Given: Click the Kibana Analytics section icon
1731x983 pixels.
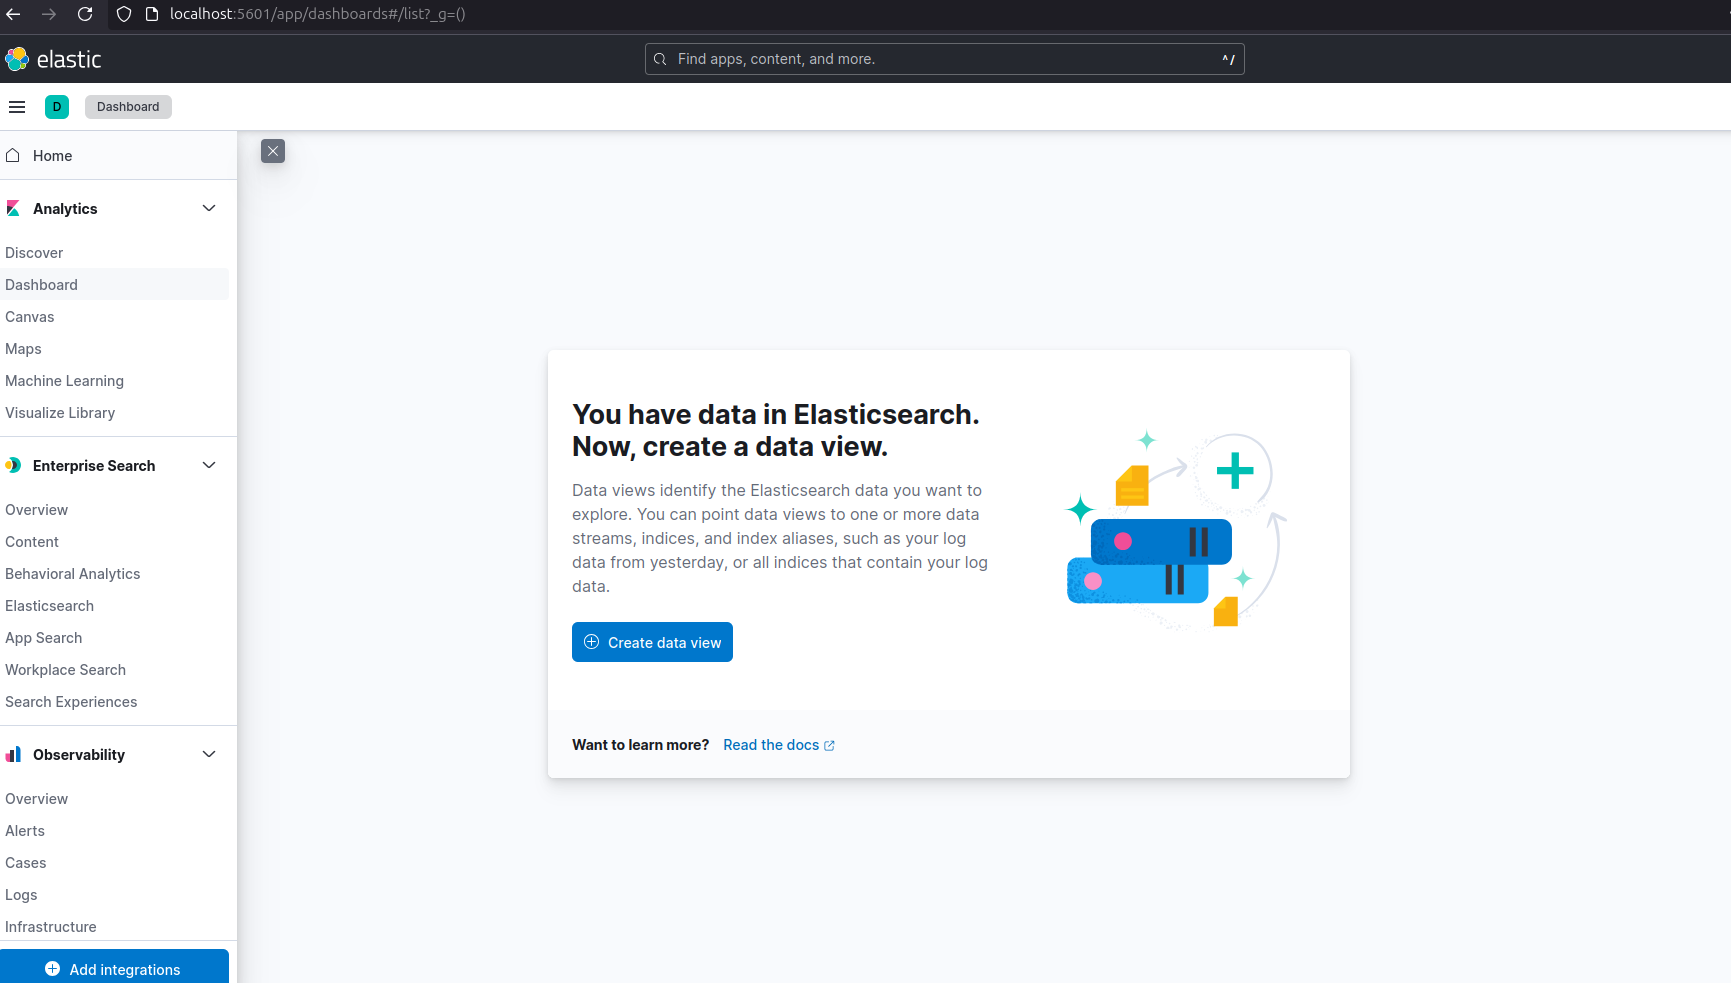Looking at the screenshot, I should (13, 208).
